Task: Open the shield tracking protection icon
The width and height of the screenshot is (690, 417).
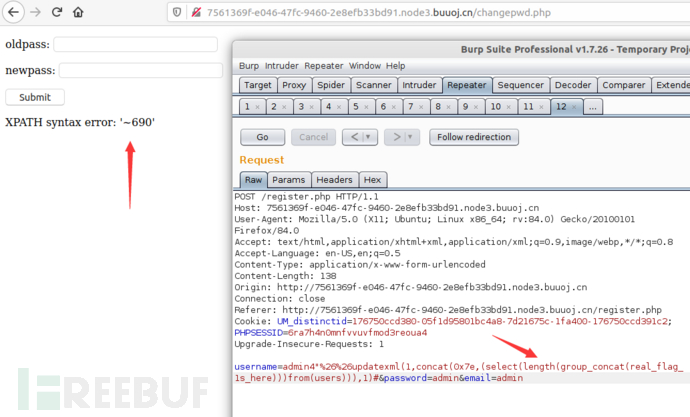Action: click(x=176, y=12)
